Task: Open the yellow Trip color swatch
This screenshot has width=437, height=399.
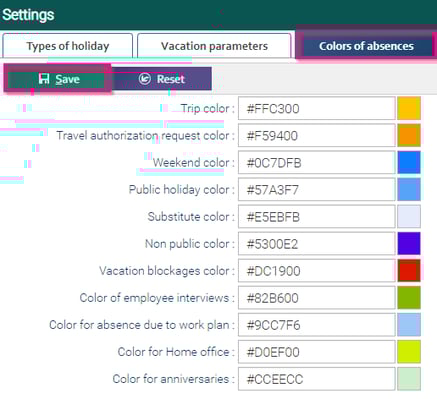Action: pyautogui.click(x=409, y=108)
